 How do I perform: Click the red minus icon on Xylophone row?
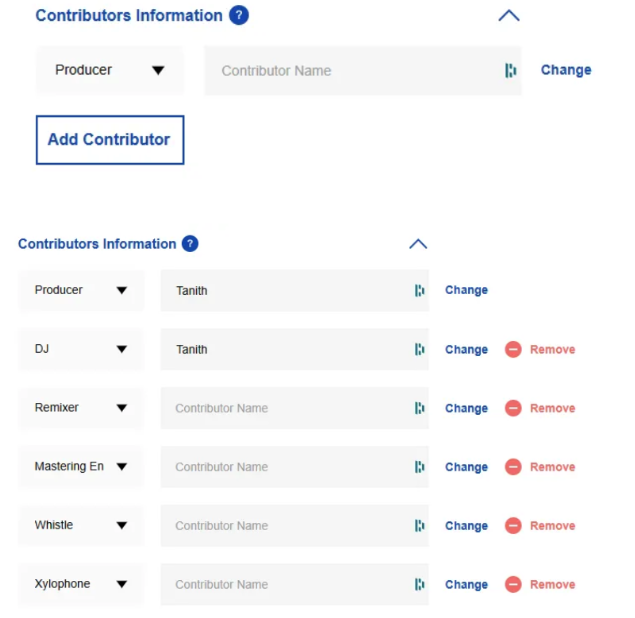[x=513, y=584]
